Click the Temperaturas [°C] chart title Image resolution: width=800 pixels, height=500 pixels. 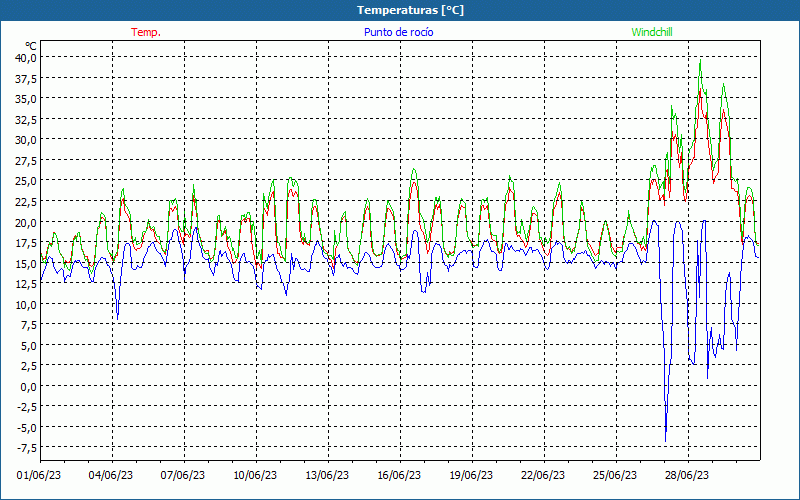tap(410, 10)
